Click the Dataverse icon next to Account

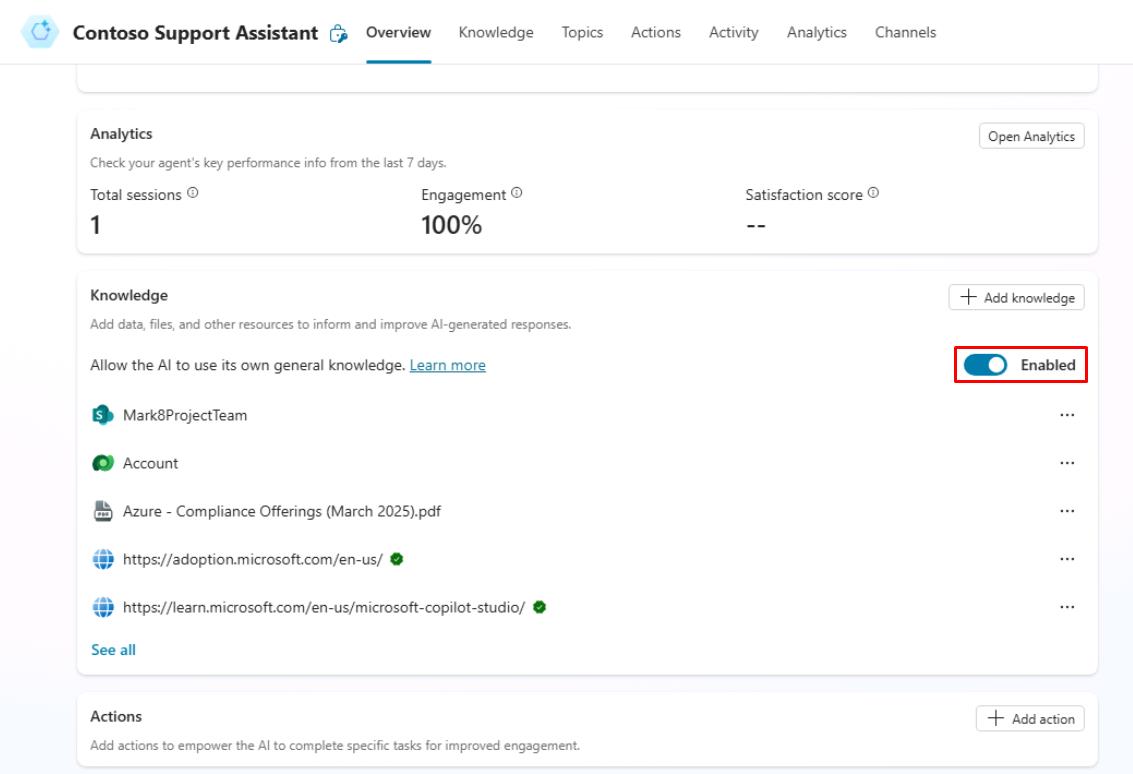[102, 463]
